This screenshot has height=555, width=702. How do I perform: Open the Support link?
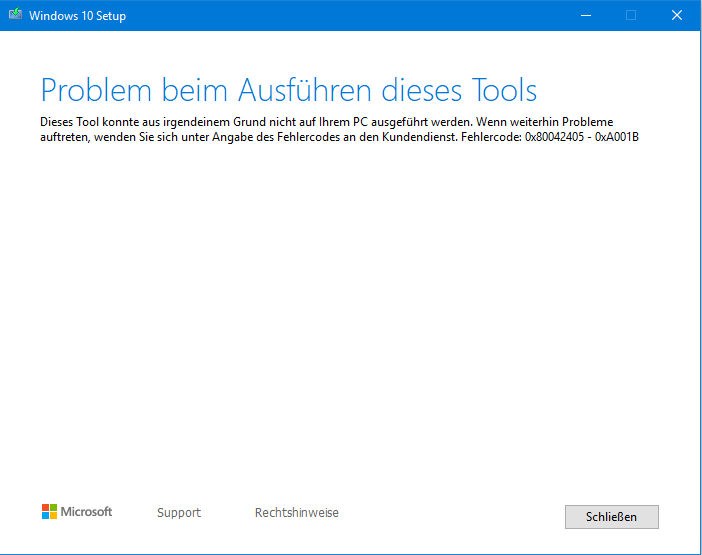point(179,512)
